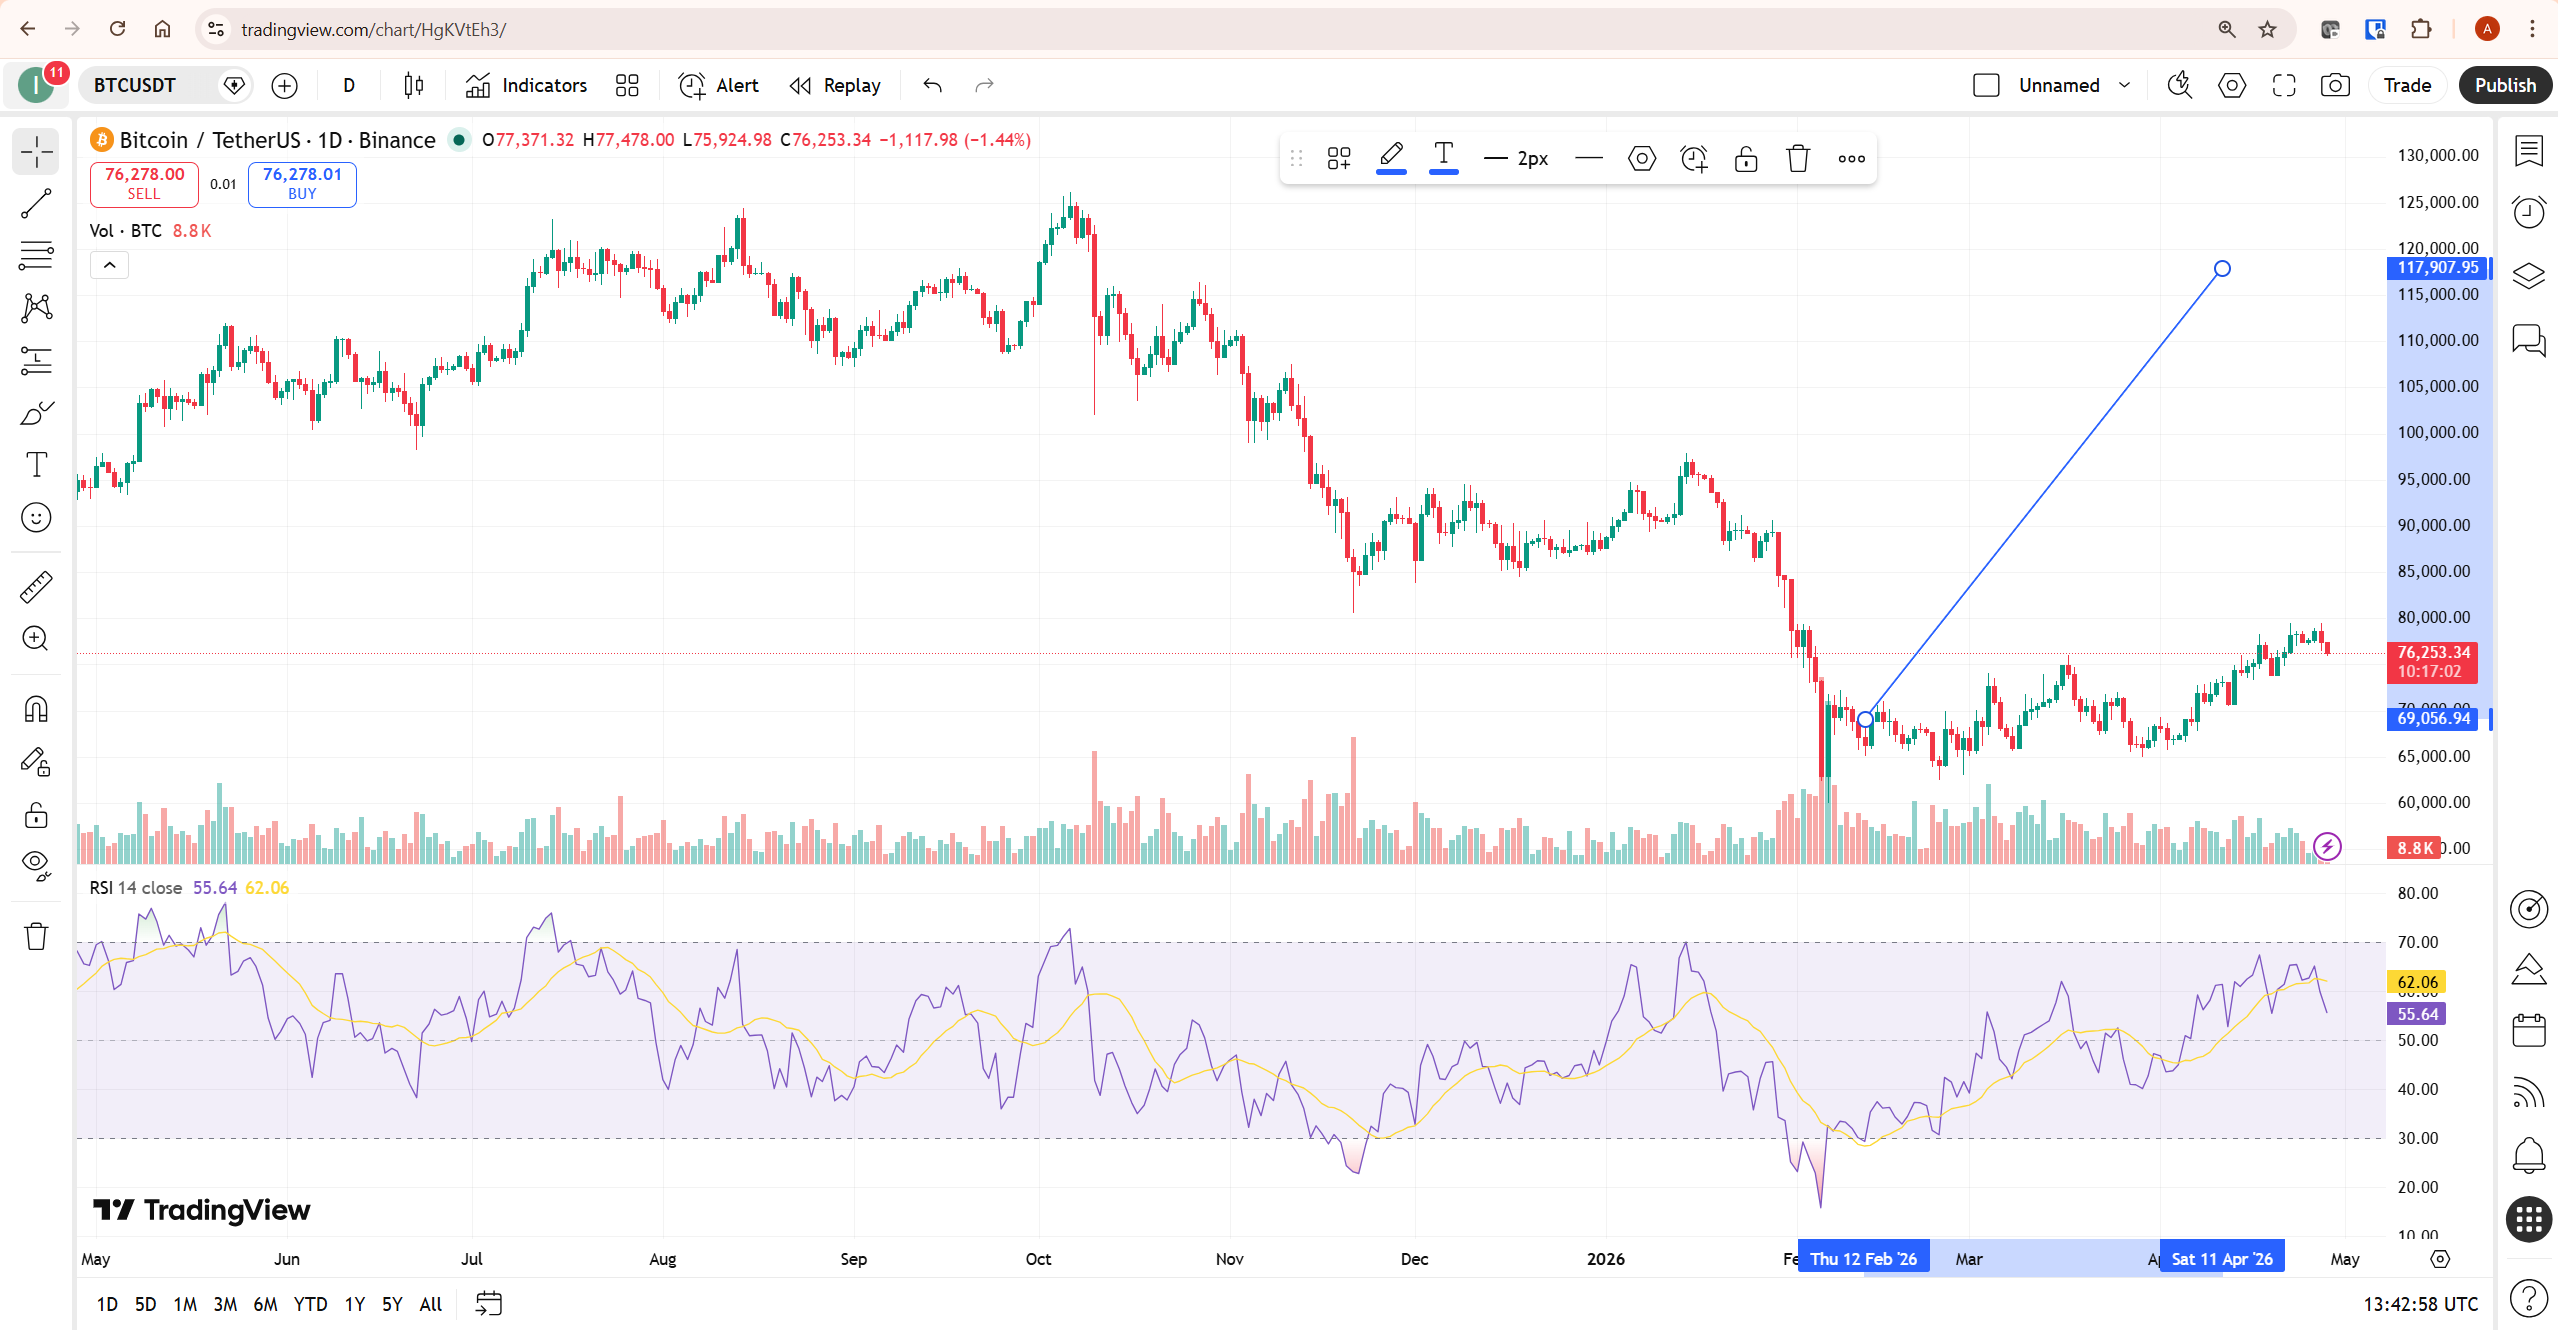Lock the selected trend line
Viewport: 2558px width, 1330px height.
(1746, 158)
